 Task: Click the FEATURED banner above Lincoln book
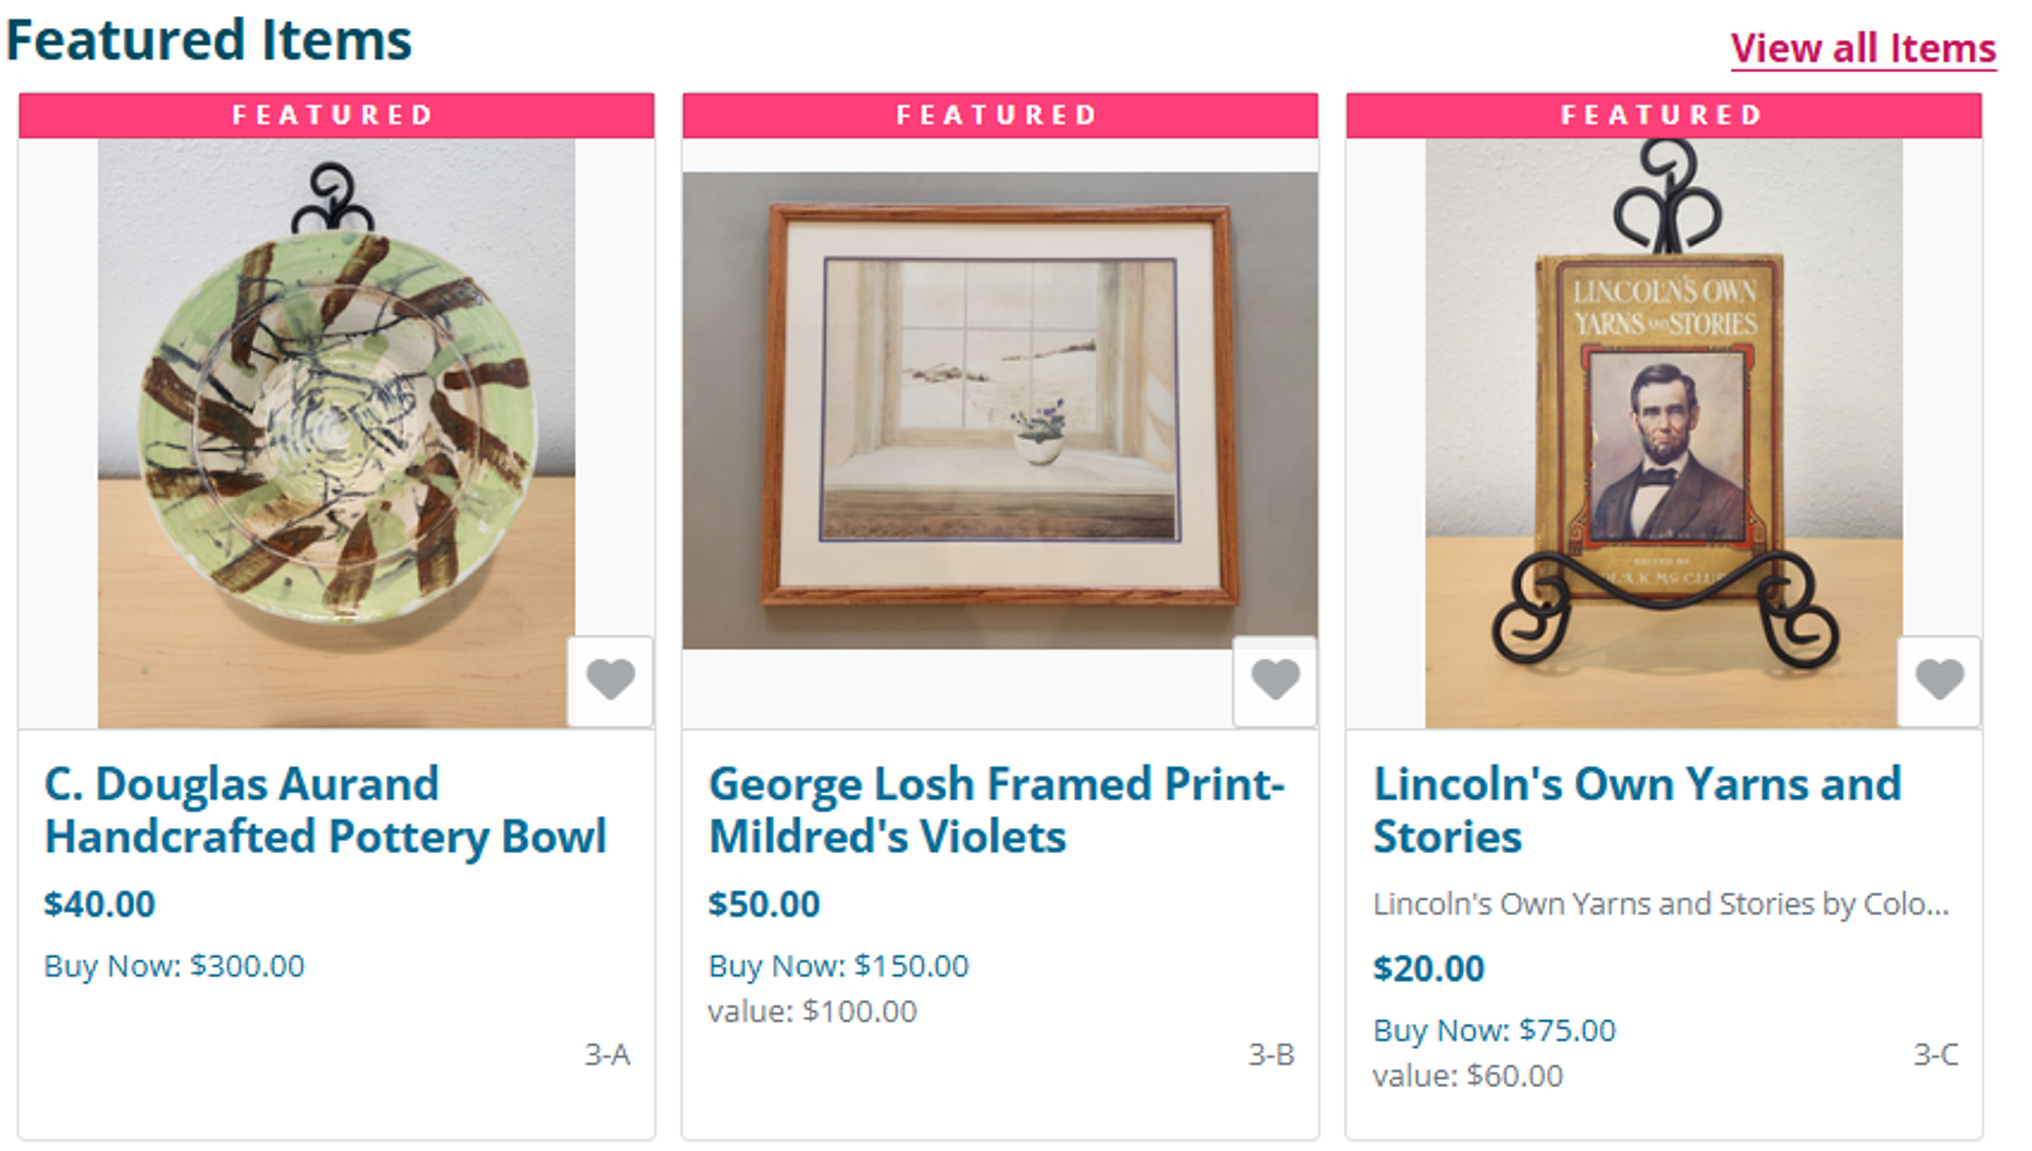1664,115
